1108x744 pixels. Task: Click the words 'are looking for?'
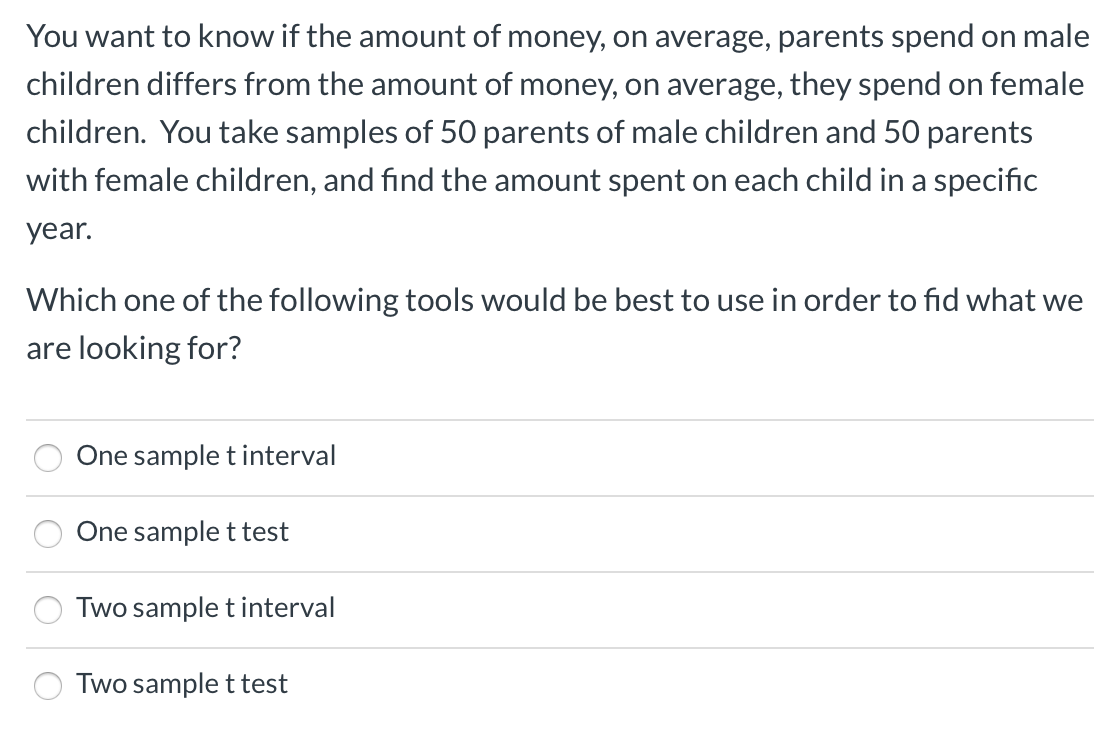tap(133, 348)
